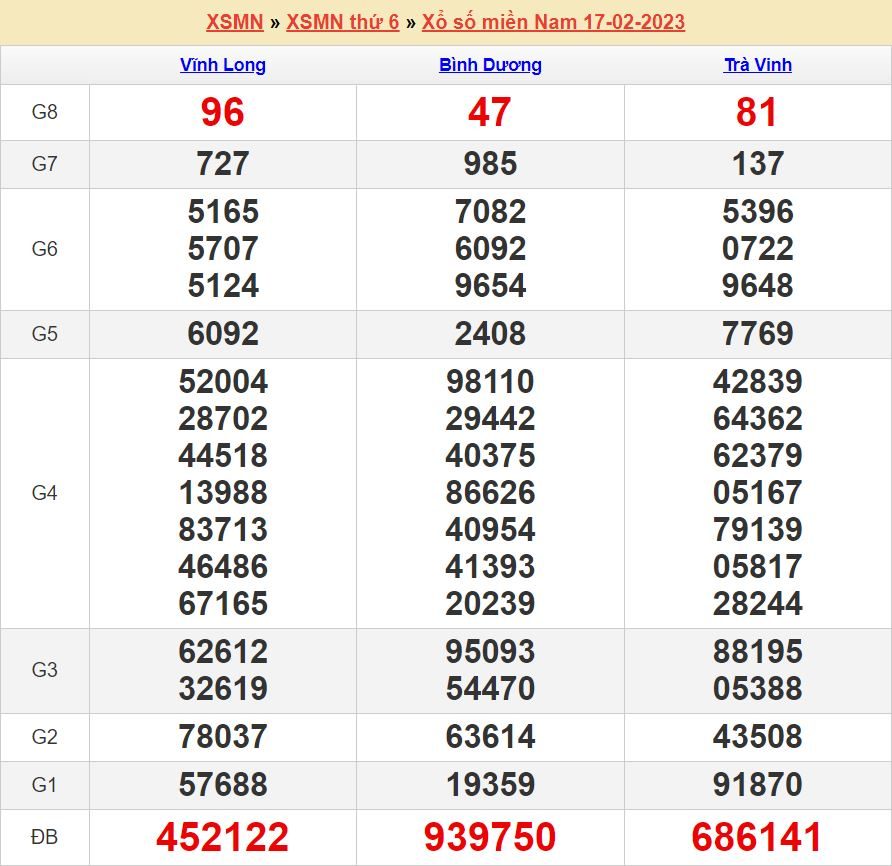Click Trà Vinh G8 number 81

(x=757, y=112)
